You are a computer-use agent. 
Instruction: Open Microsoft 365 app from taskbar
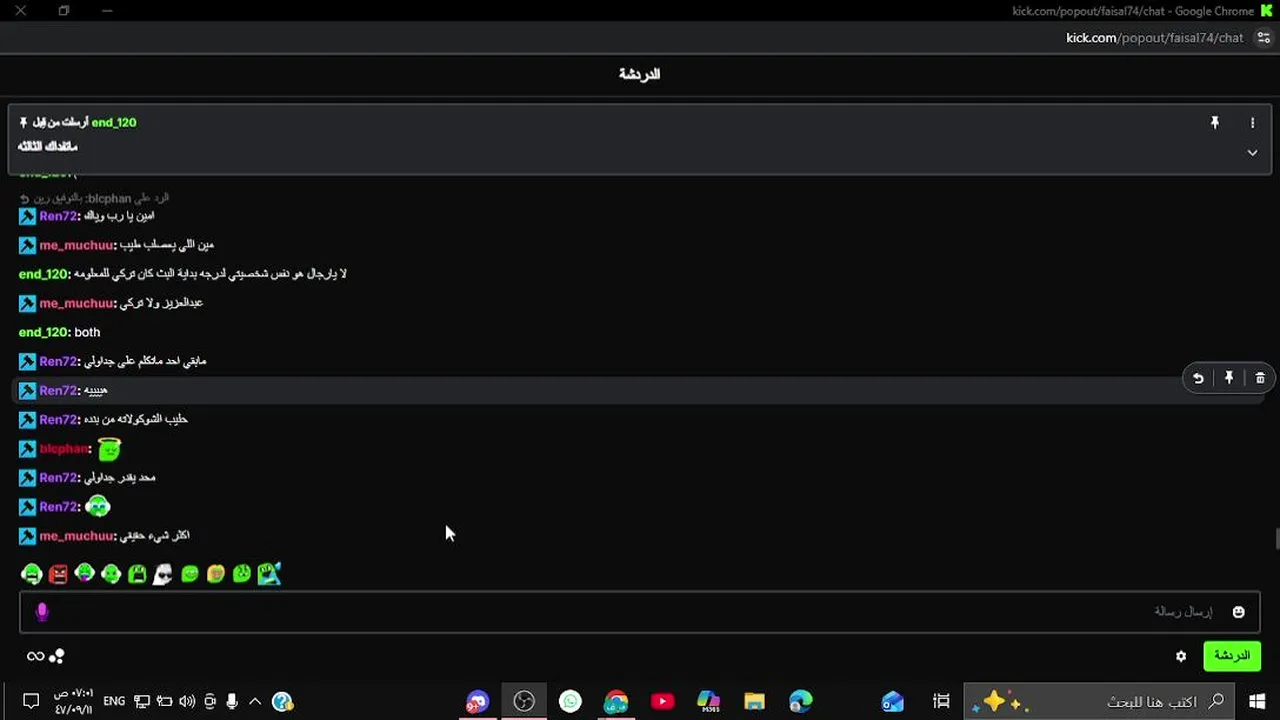708,701
